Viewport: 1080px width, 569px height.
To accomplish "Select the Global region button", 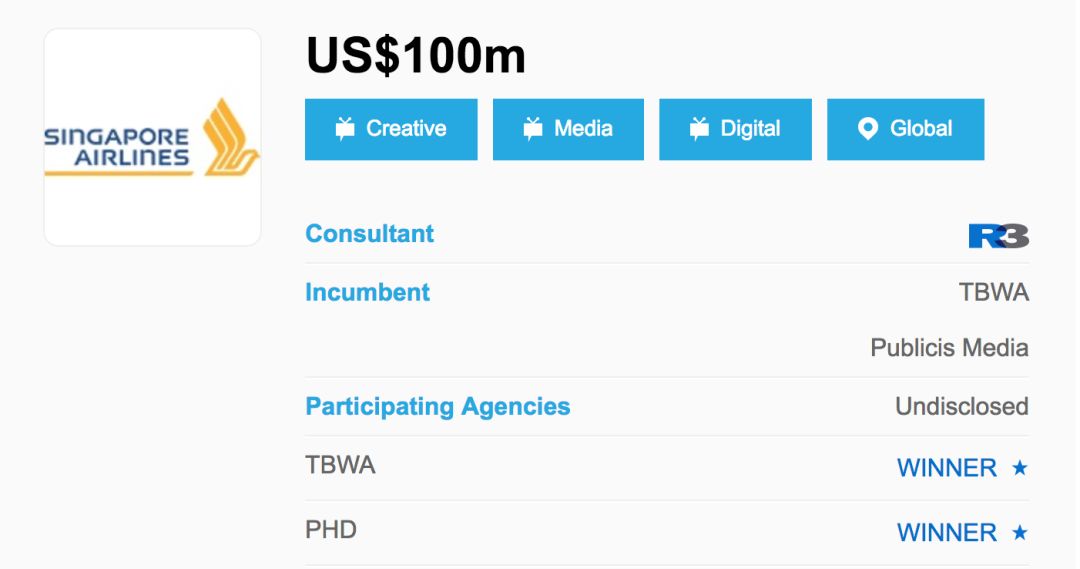I will click(906, 130).
